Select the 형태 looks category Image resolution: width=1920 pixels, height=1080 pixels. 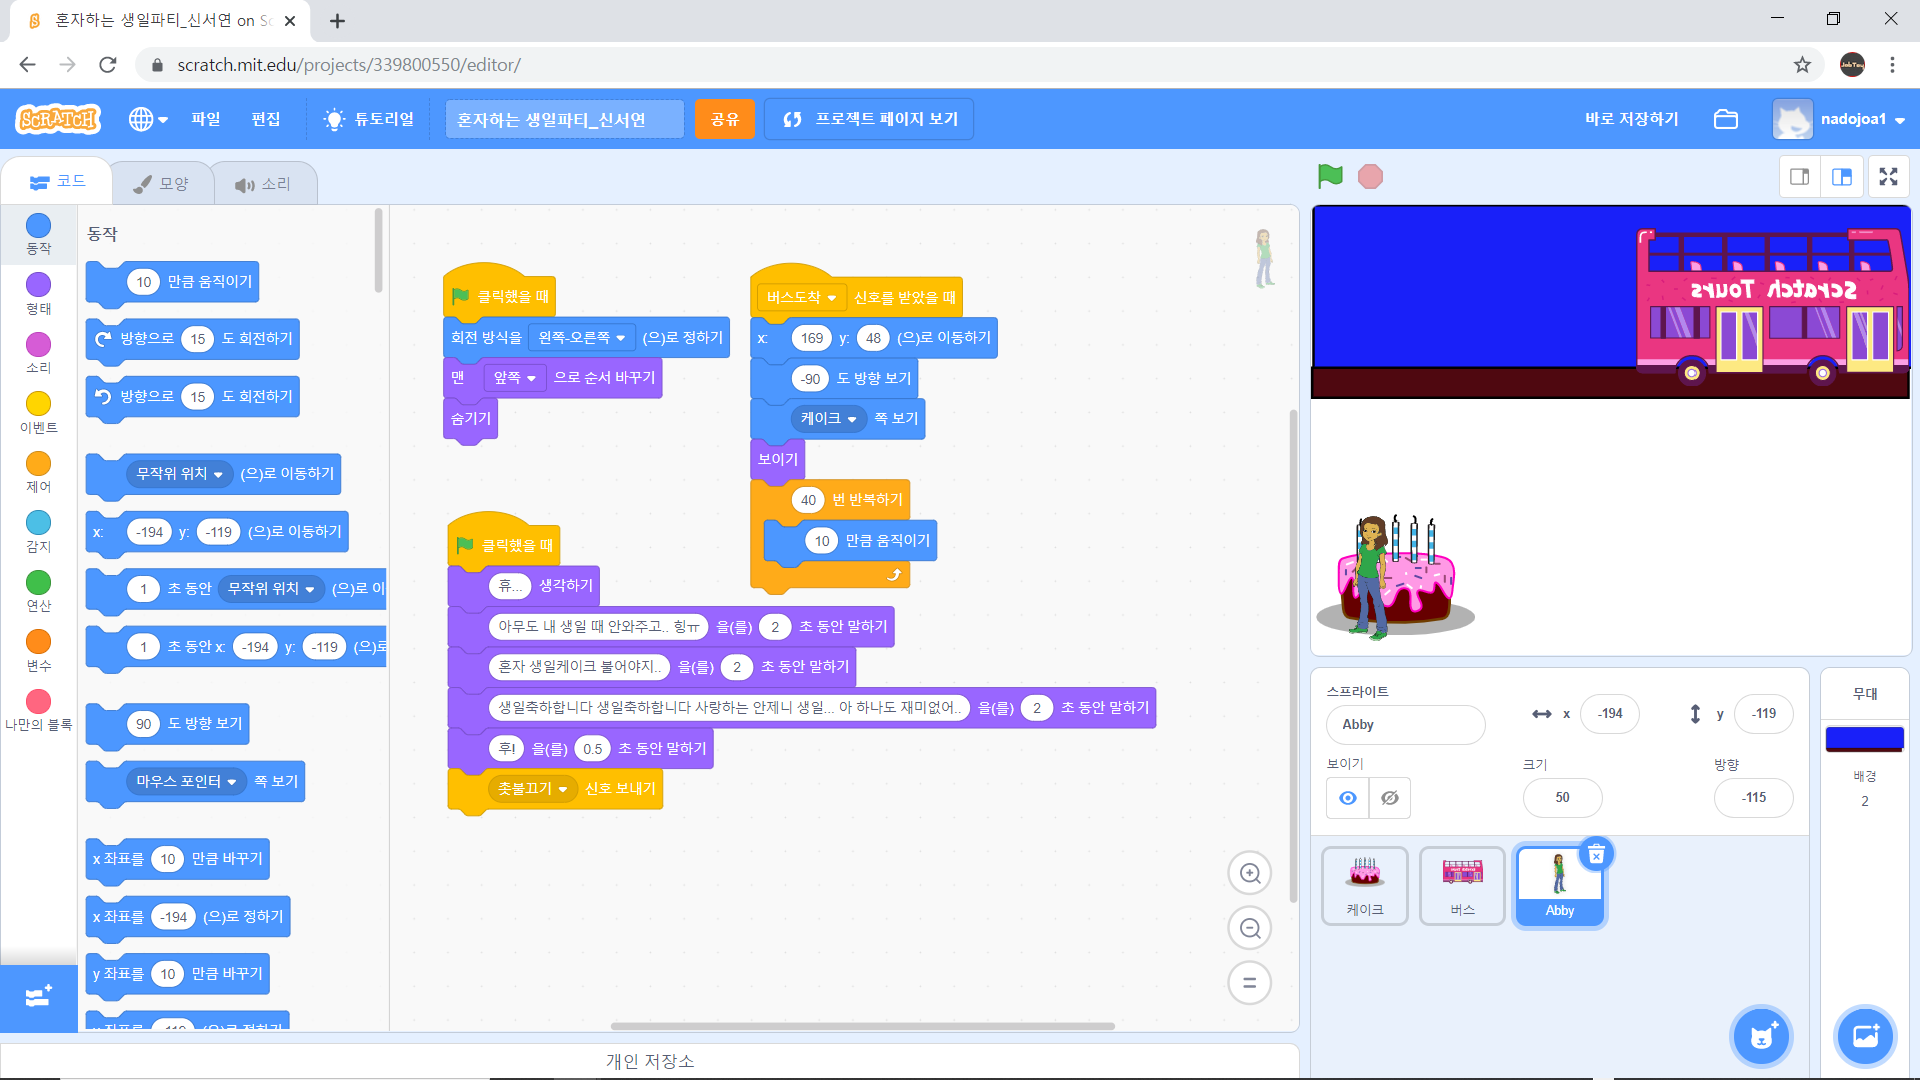click(x=38, y=294)
